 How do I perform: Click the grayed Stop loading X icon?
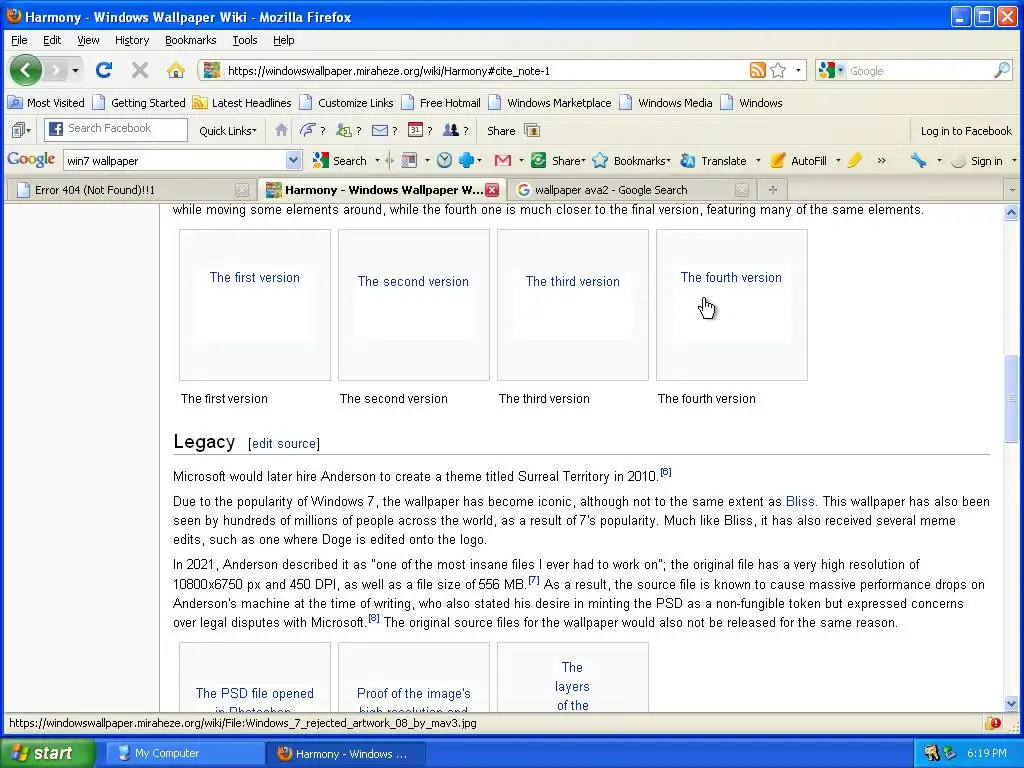tap(139, 70)
